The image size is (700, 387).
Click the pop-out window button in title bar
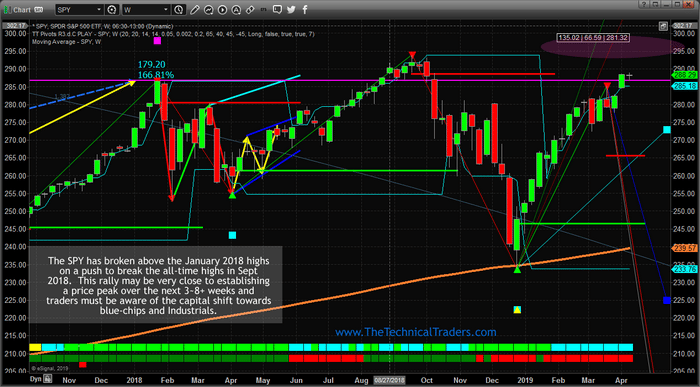(654, 4)
